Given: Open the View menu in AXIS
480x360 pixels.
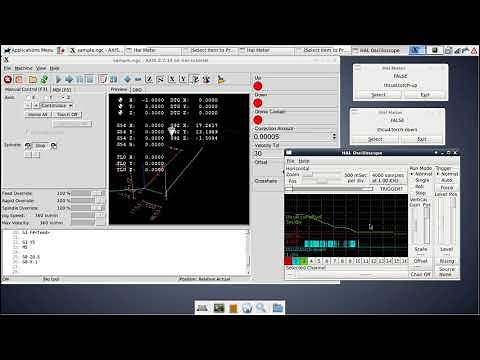Looking at the screenshot, I should pos(41,68).
